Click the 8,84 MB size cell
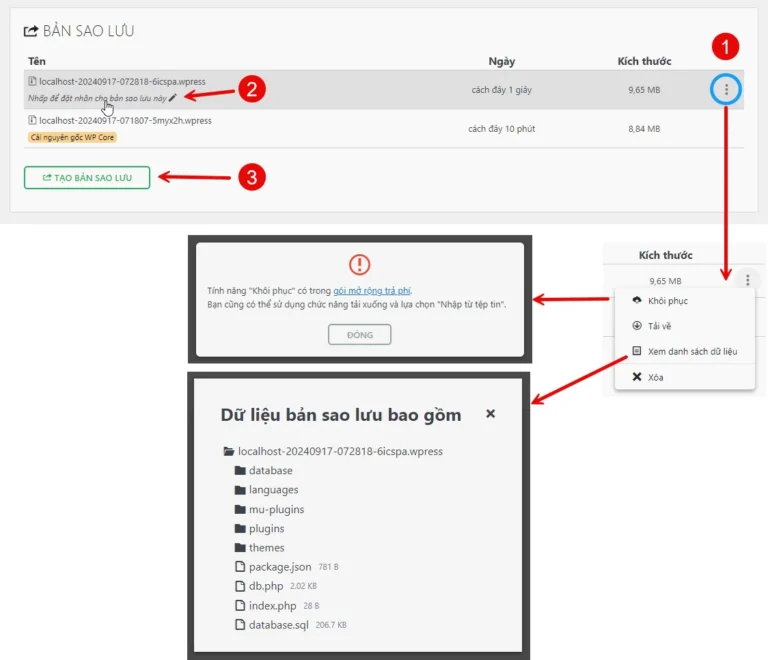The width and height of the screenshot is (768, 660). pos(644,129)
